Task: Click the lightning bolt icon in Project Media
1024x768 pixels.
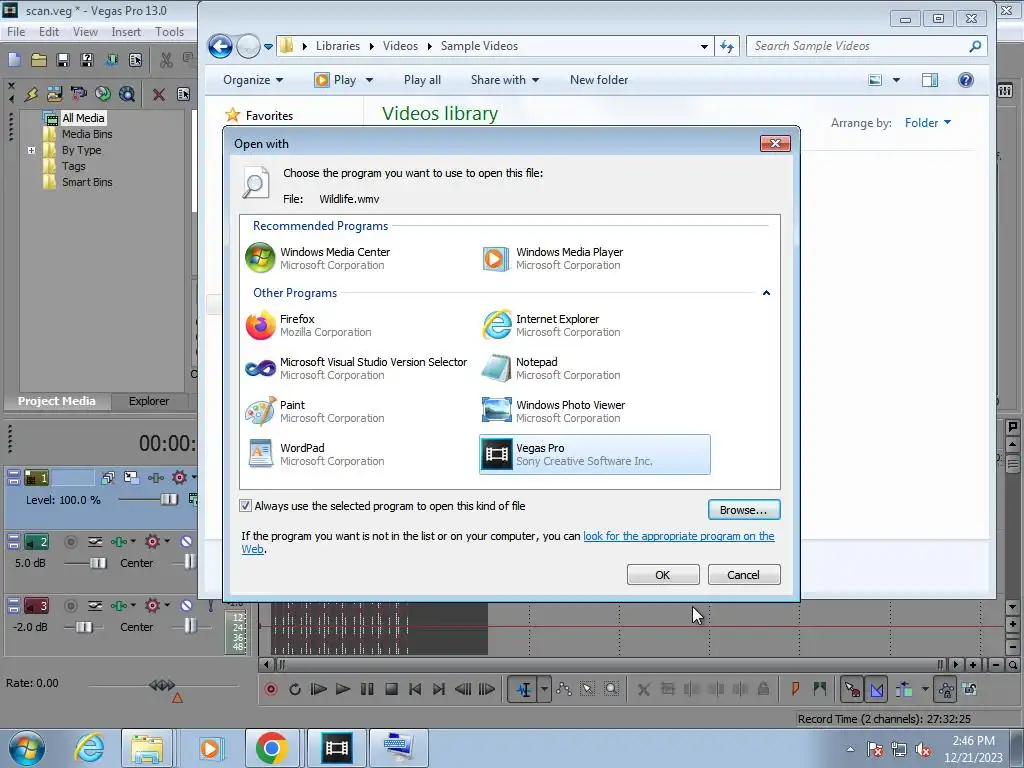Action: (31, 94)
